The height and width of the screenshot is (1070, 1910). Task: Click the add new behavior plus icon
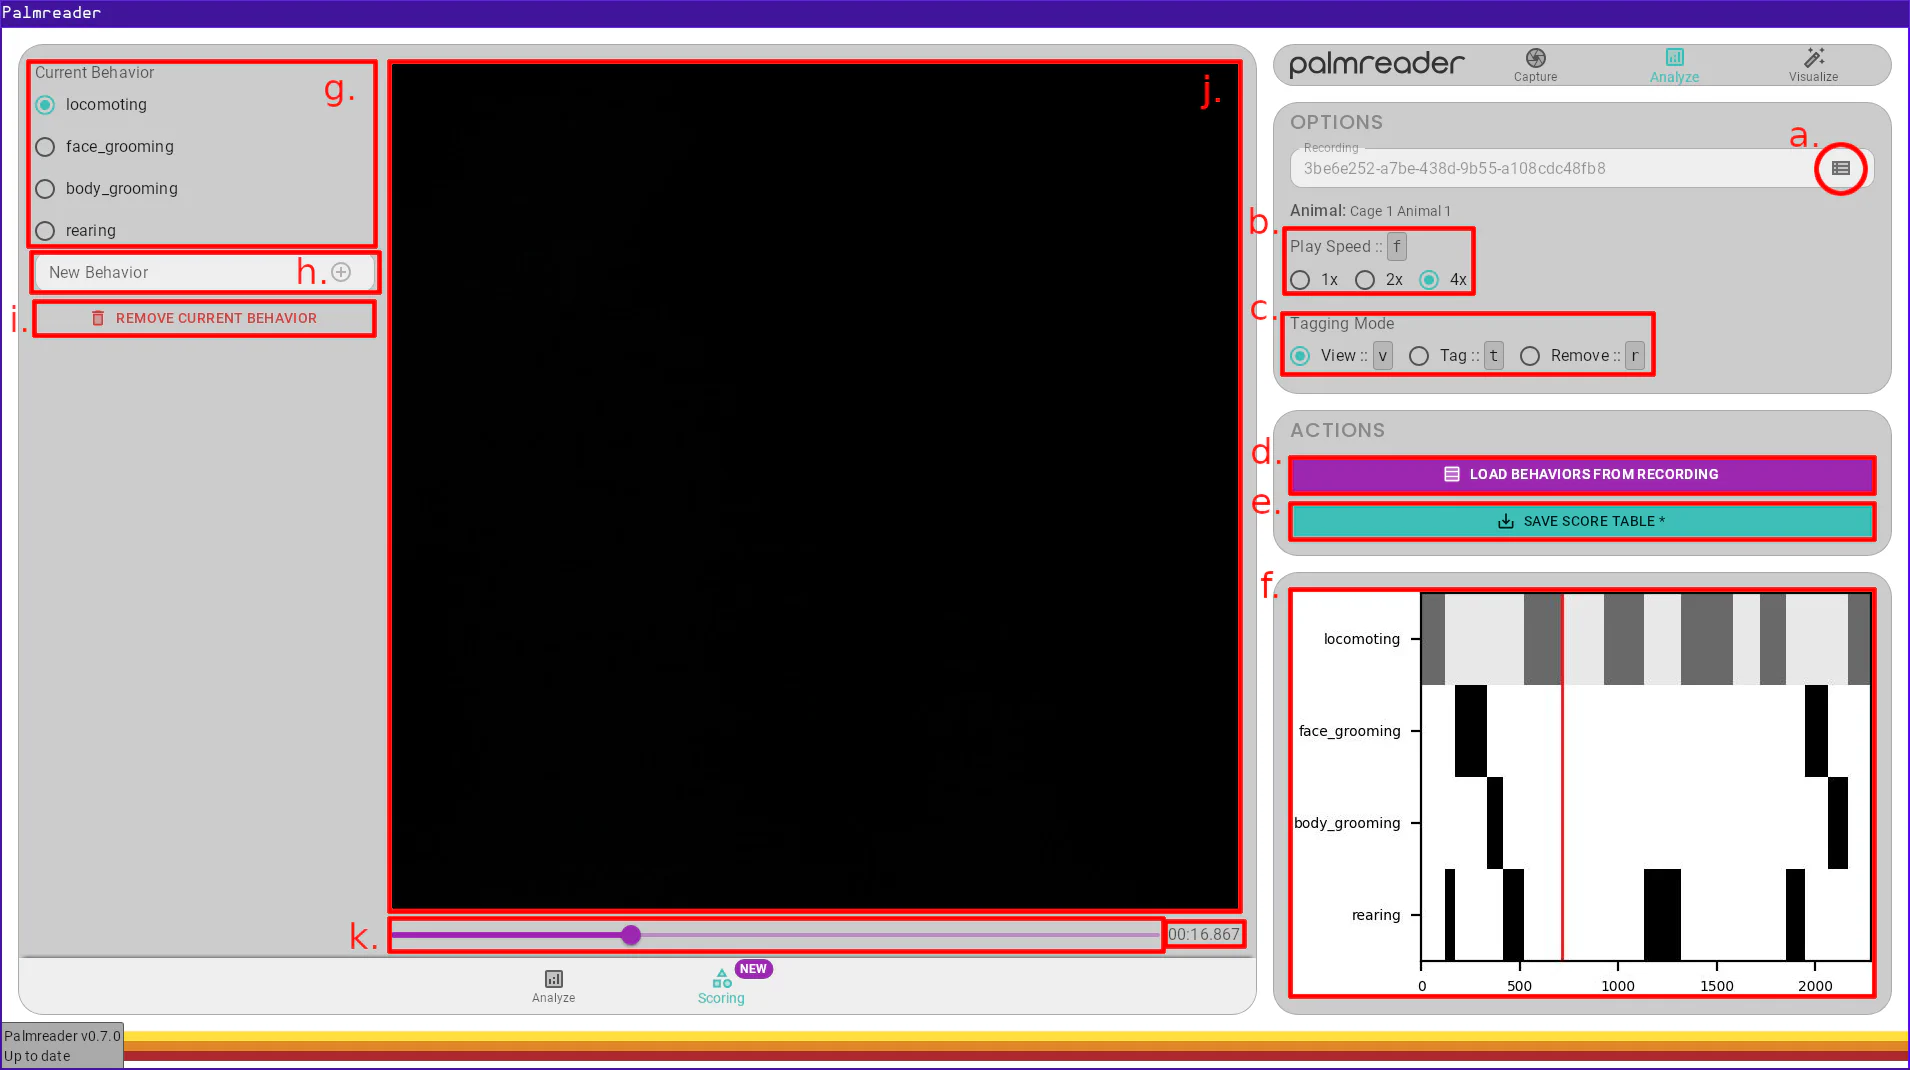(x=341, y=272)
